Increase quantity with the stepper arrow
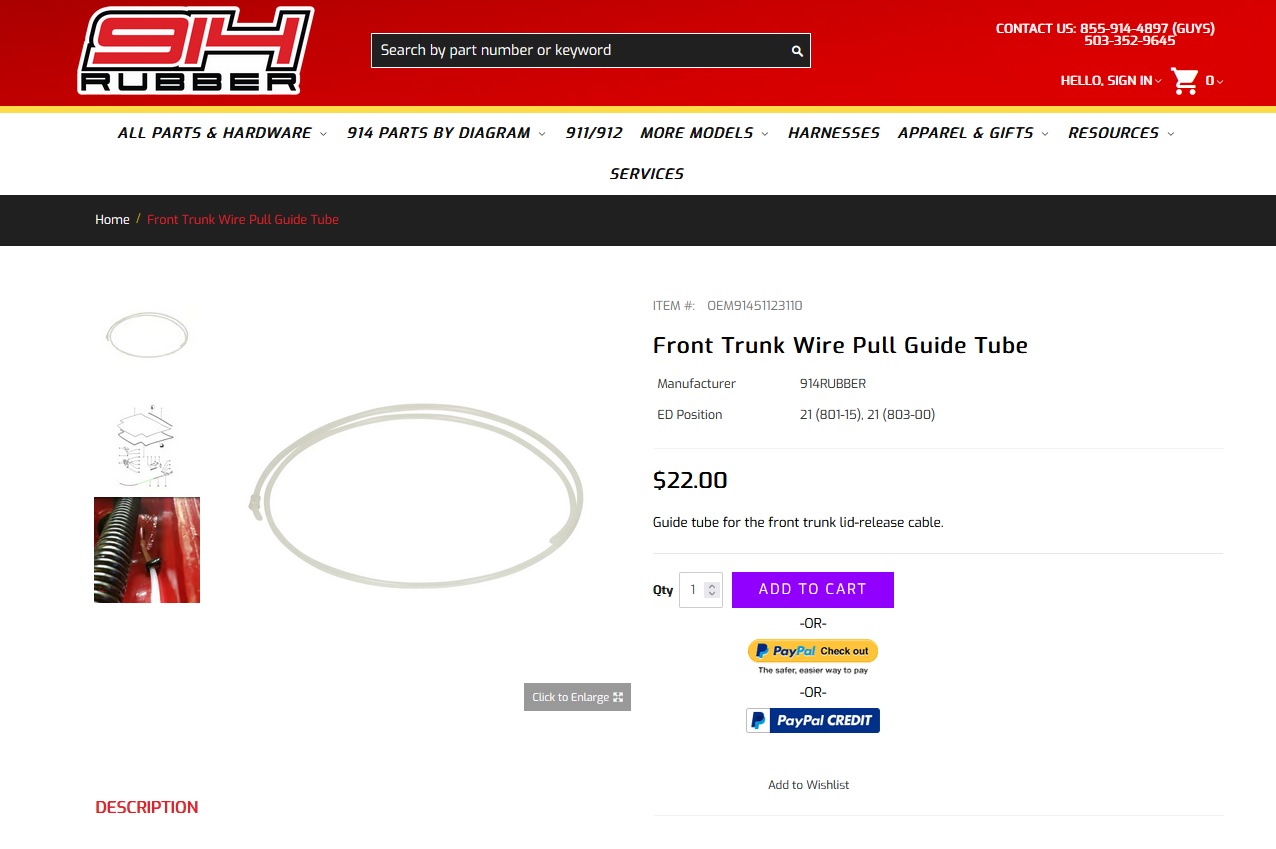This screenshot has height=849, width=1276. point(712,585)
